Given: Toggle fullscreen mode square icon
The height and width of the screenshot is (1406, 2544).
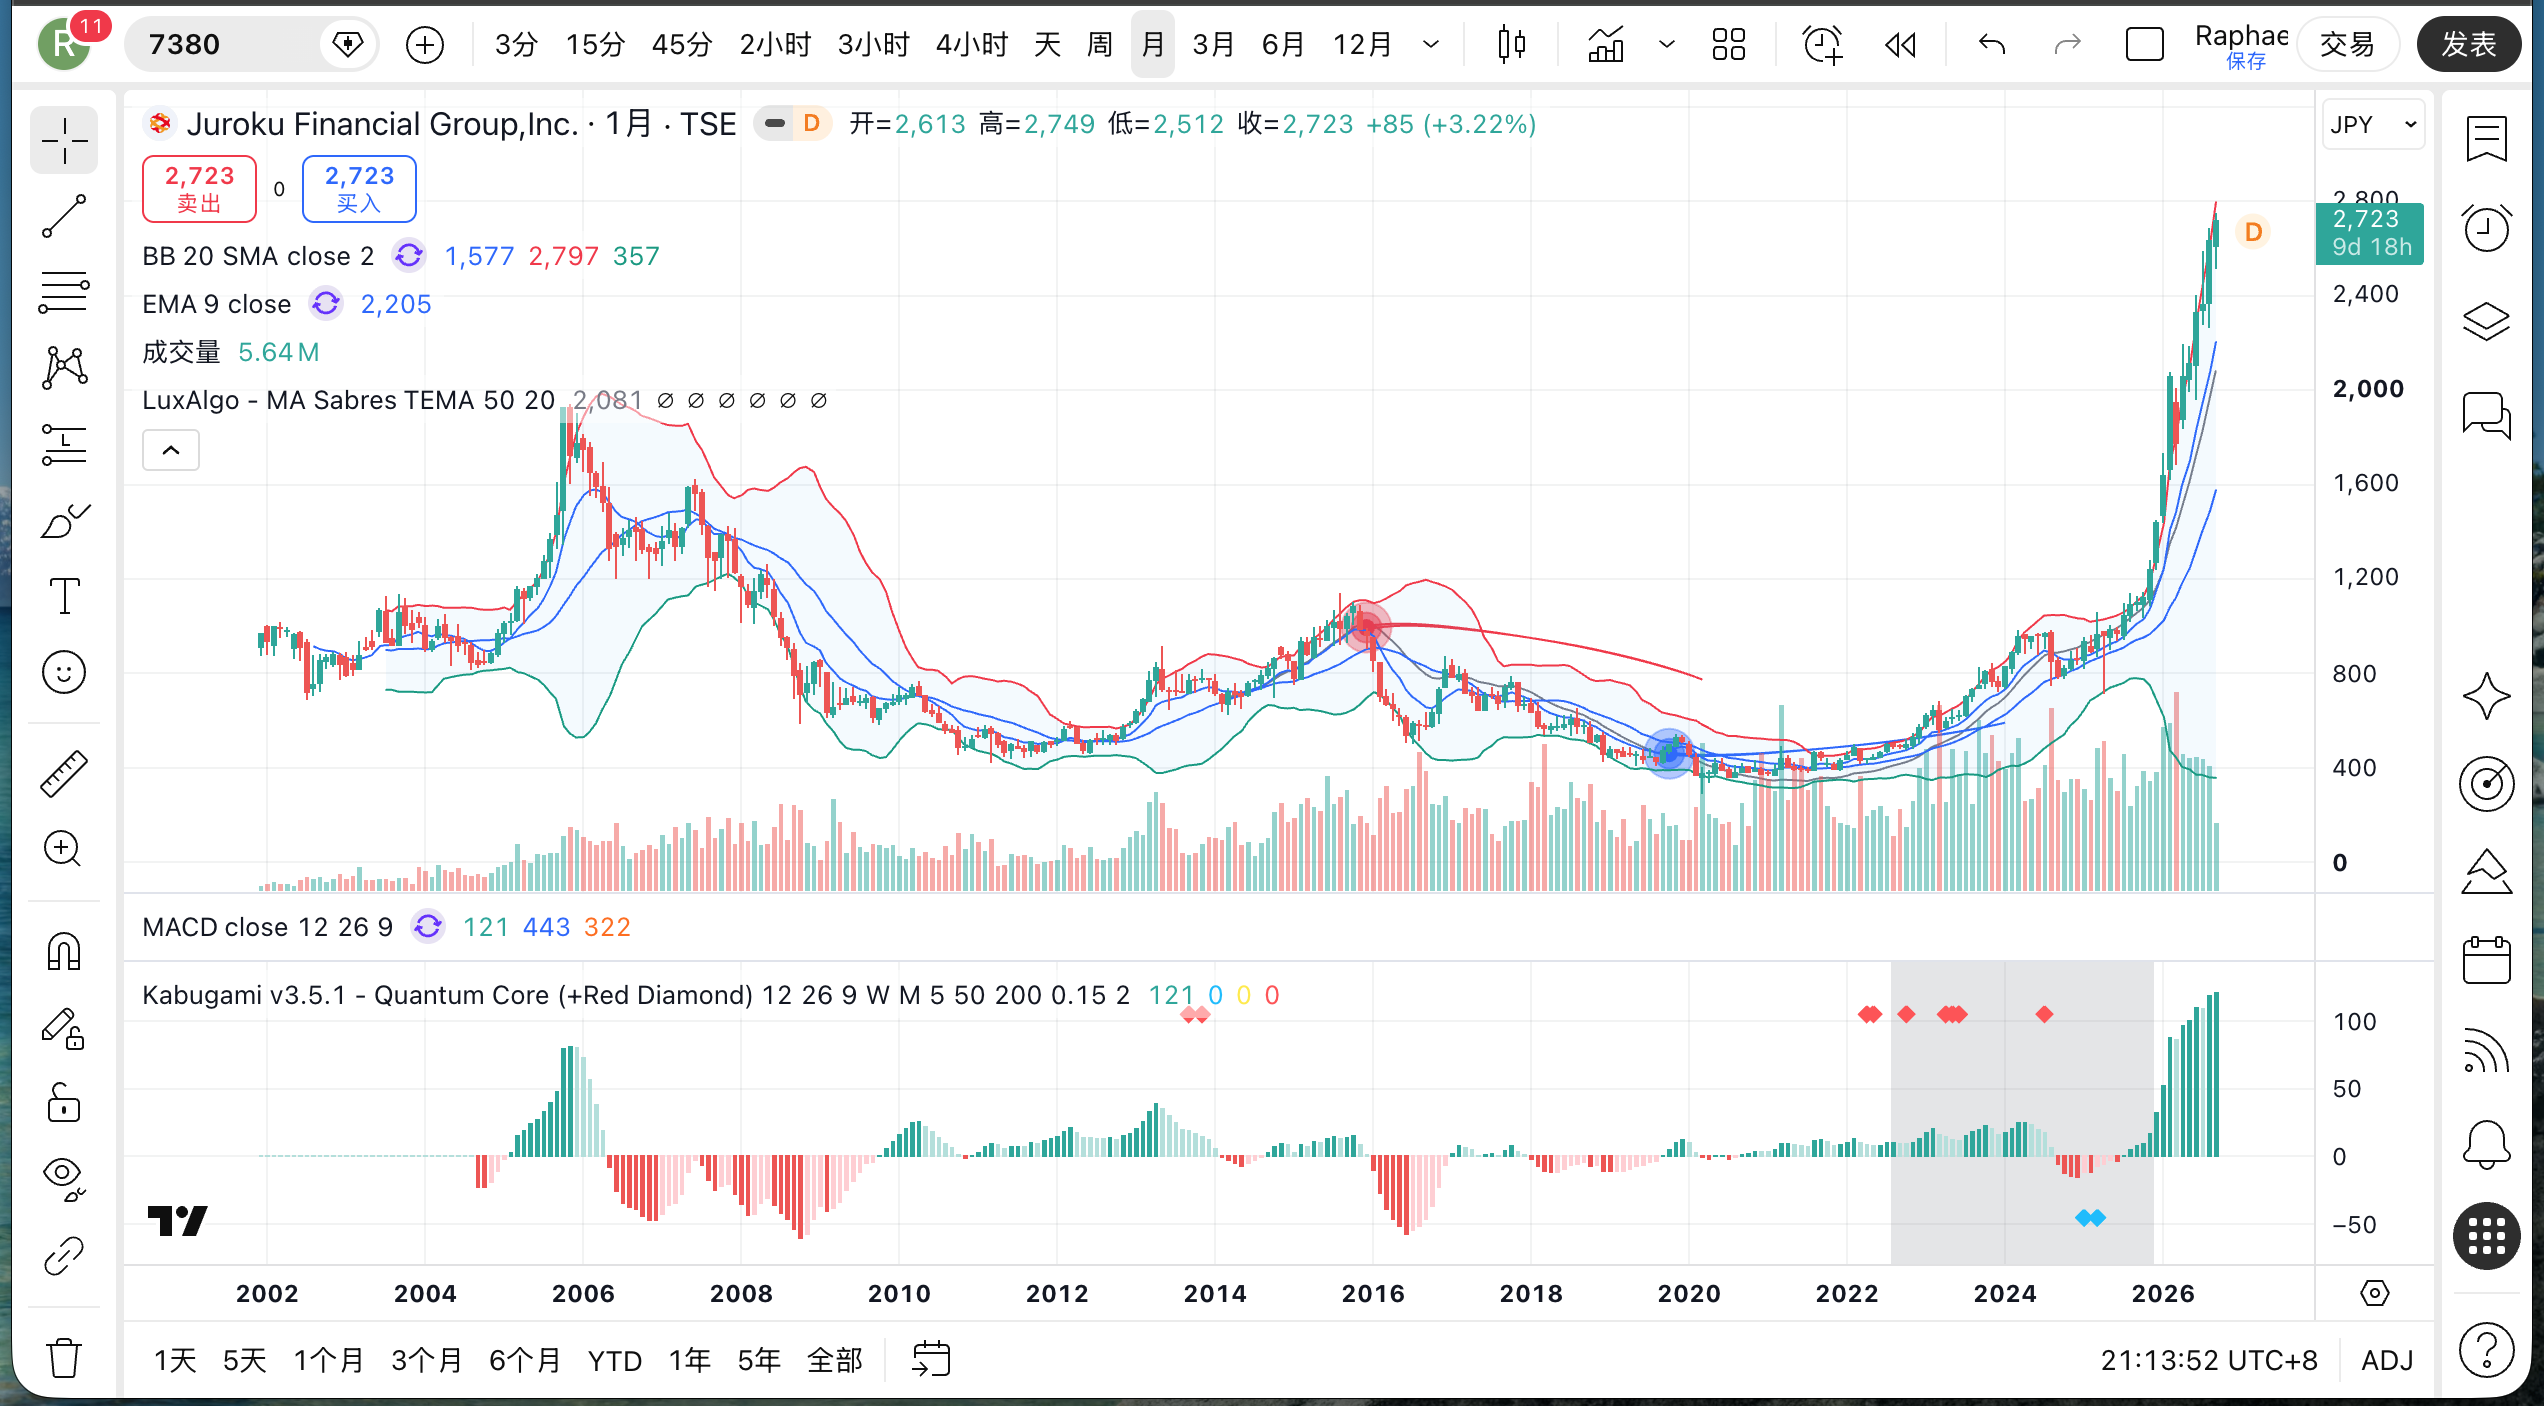Looking at the screenshot, I should pos(2144,44).
